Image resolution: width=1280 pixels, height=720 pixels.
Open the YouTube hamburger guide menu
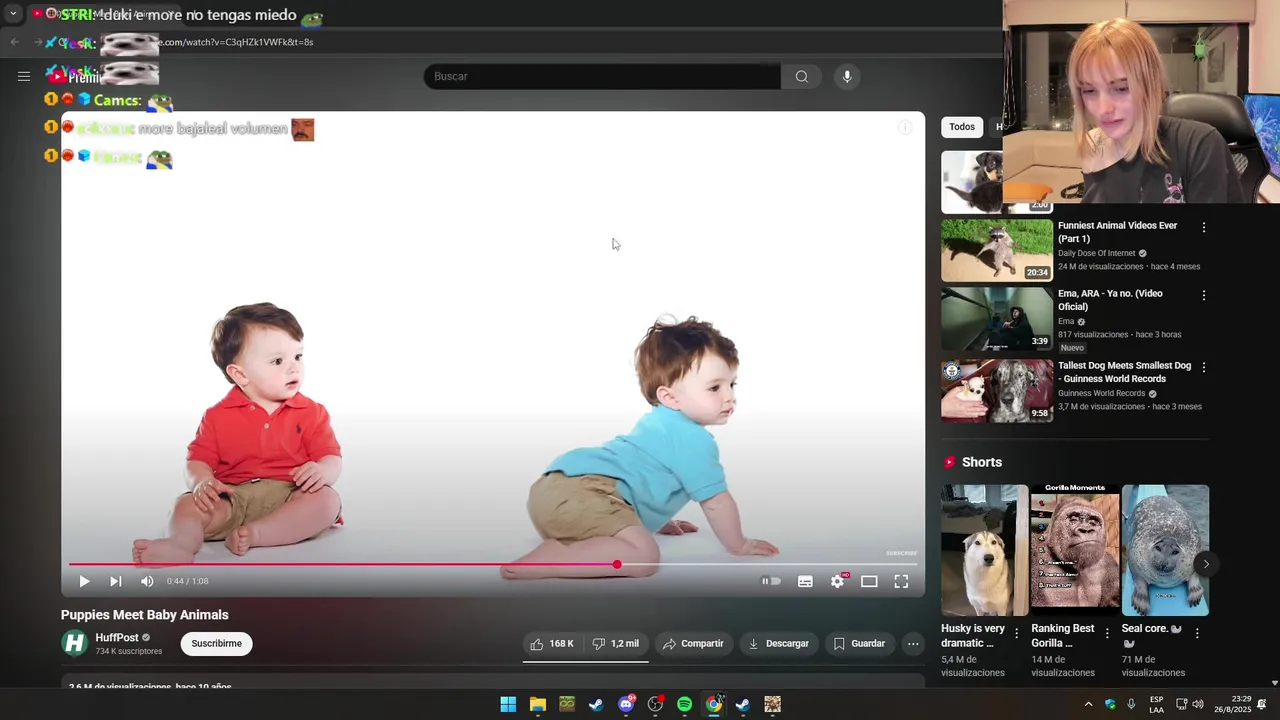(x=24, y=76)
